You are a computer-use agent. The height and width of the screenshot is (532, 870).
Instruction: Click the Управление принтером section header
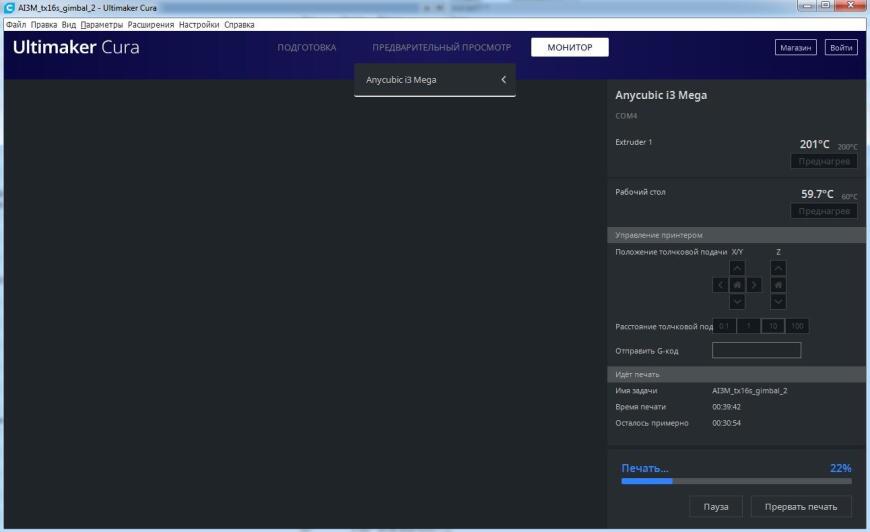[736, 235]
